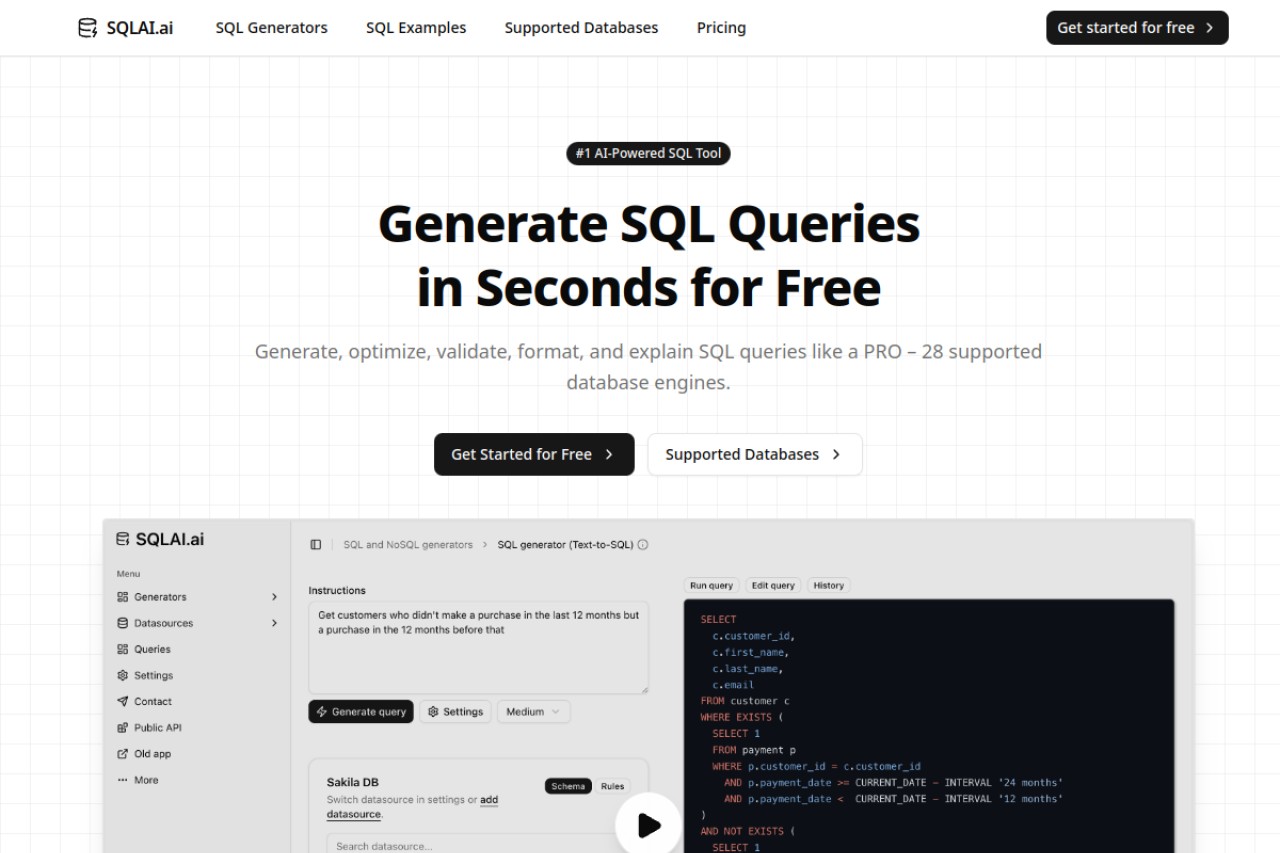Viewport: 1280px width, 853px height.
Task: Click the Run query tab
Action: (x=712, y=585)
